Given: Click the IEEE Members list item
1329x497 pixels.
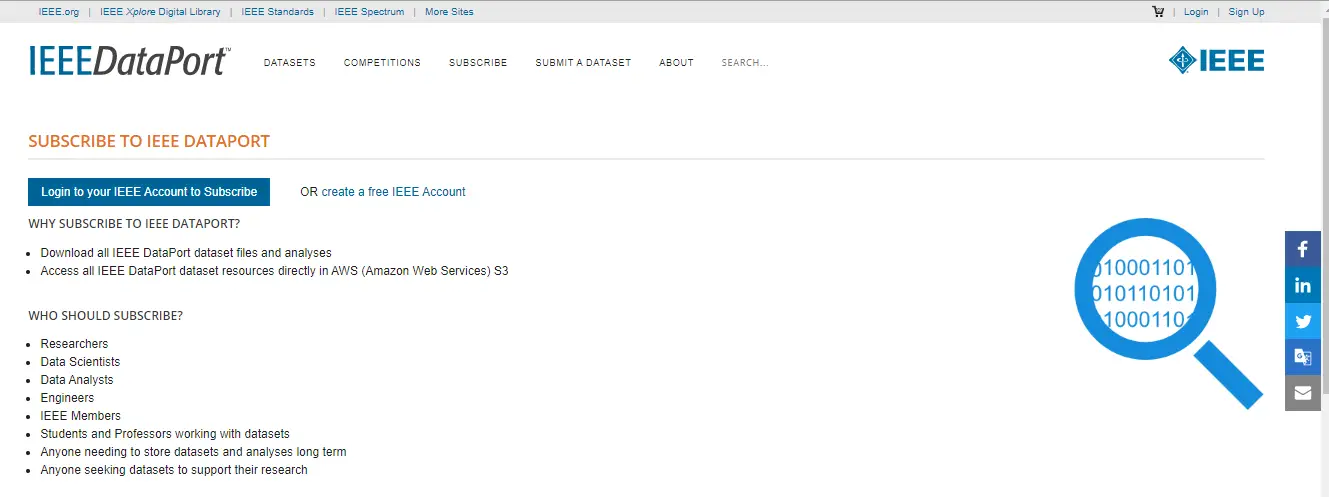Looking at the screenshot, I should pyautogui.click(x=81, y=416).
